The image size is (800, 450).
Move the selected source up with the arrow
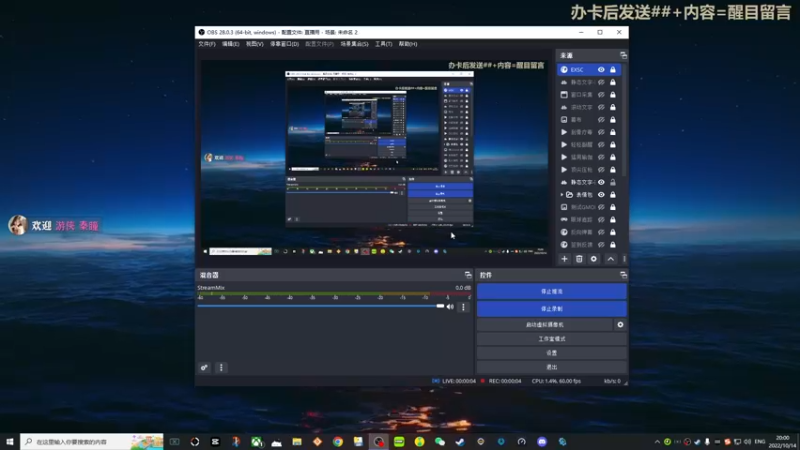[611, 259]
